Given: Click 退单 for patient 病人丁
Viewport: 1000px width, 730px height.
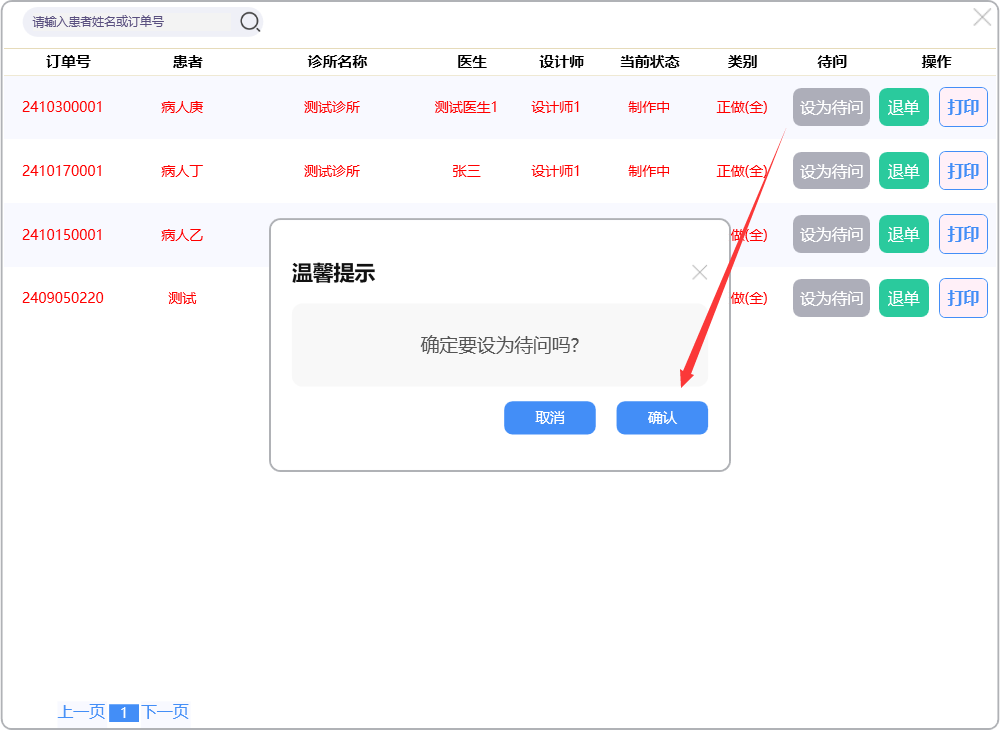Looking at the screenshot, I should [x=903, y=171].
